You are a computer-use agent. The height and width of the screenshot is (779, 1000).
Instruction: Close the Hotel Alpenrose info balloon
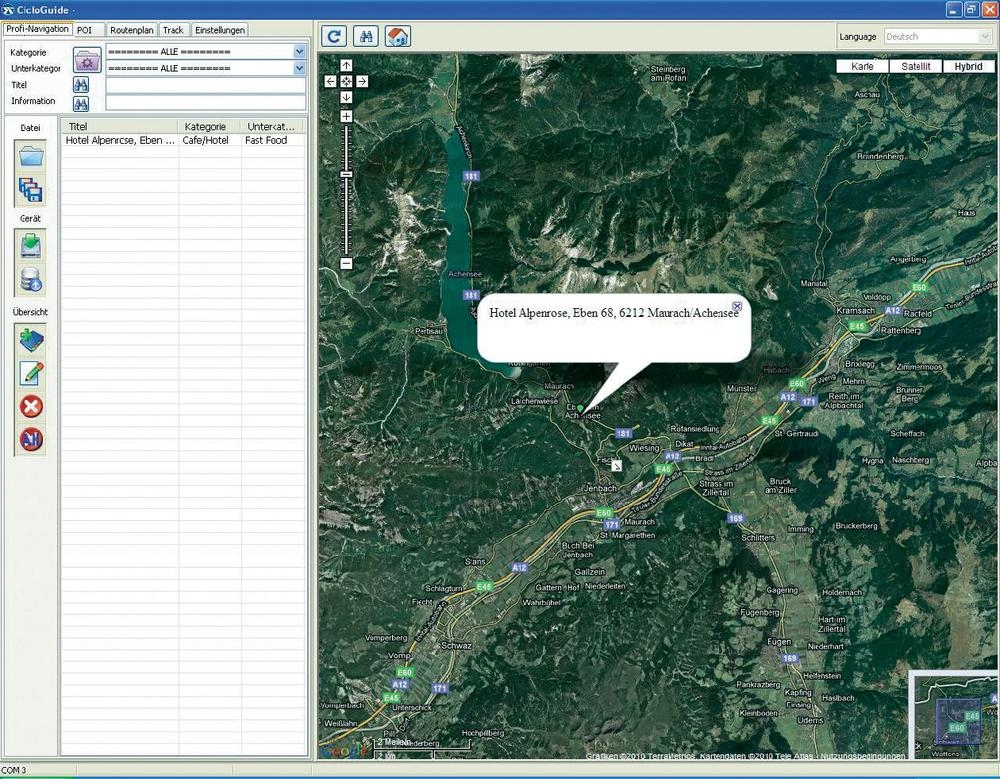(x=737, y=306)
